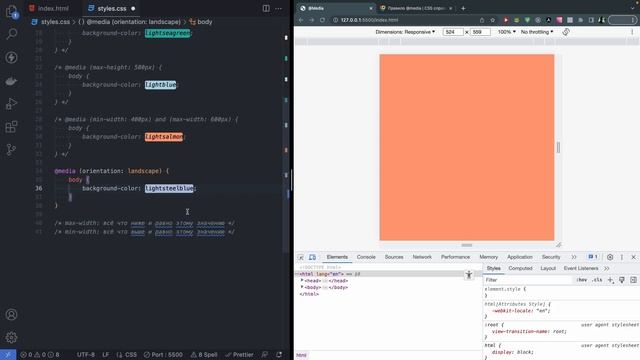Open the browser side panel icon
Image resolution: width=640 pixels, height=360 pixels.
(591, 20)
